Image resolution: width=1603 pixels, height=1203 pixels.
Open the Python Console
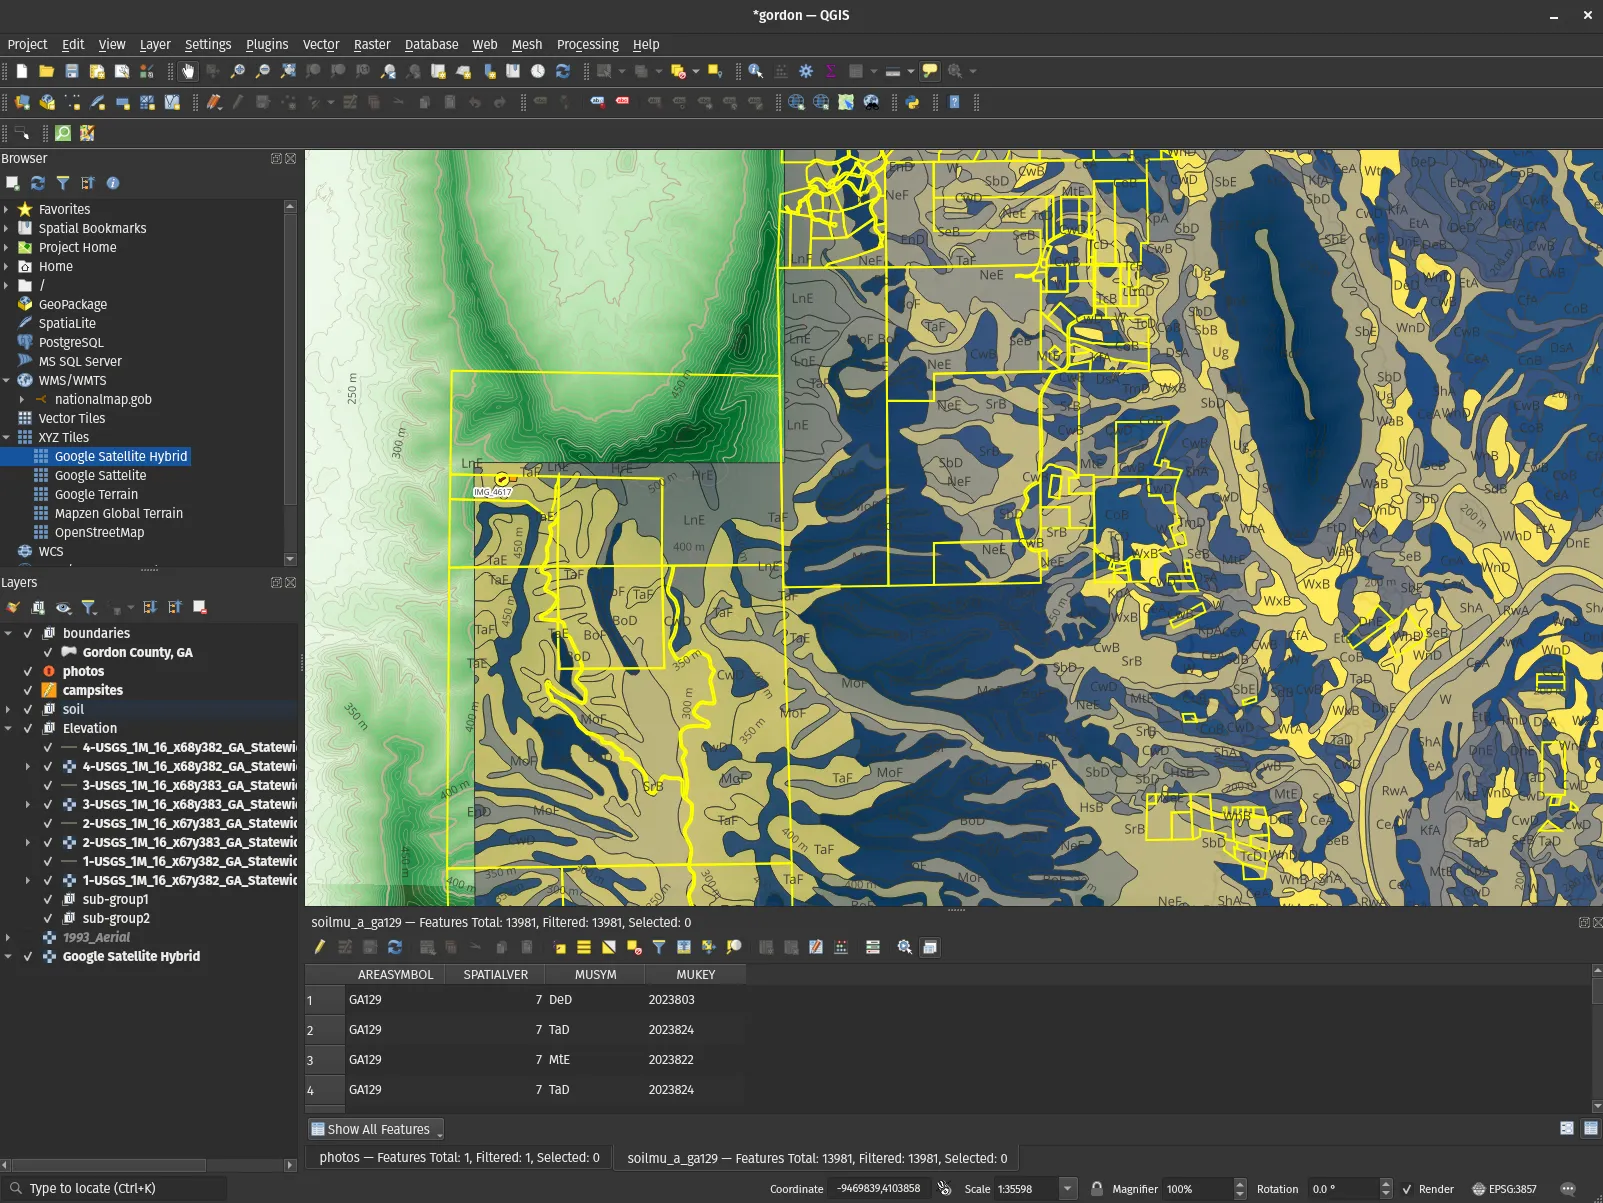pos(912,102)
